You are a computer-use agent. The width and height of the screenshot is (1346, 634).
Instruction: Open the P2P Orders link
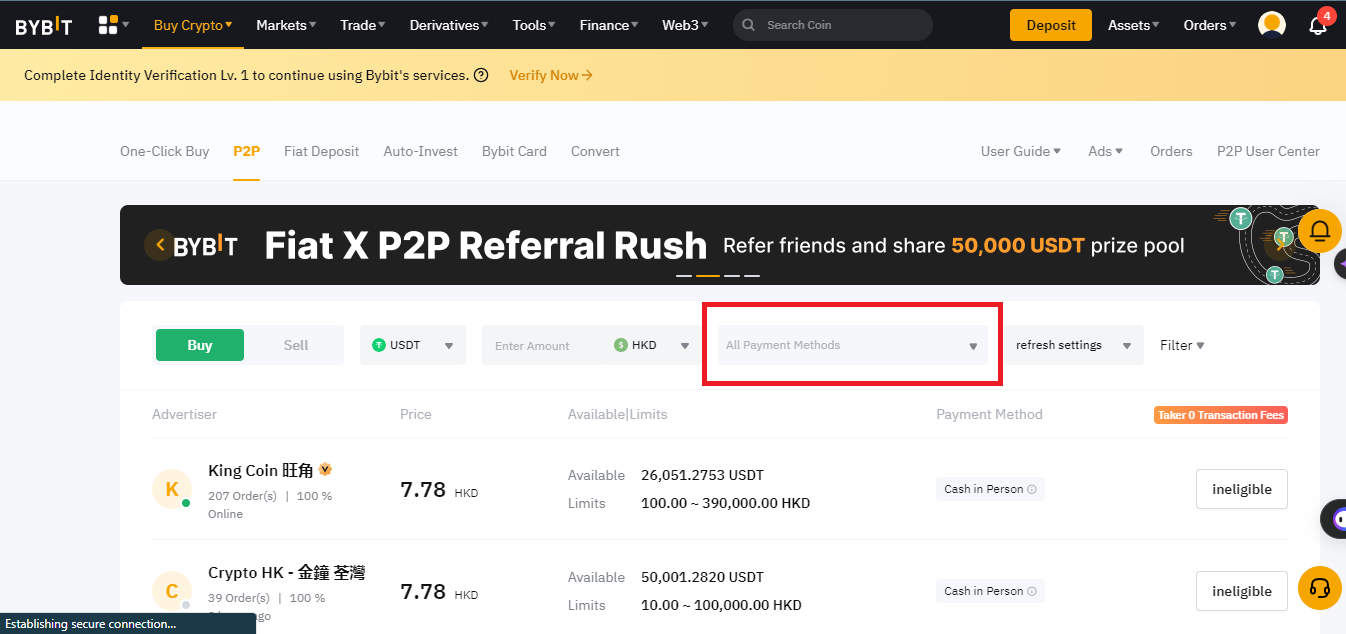pos(1171,151)
